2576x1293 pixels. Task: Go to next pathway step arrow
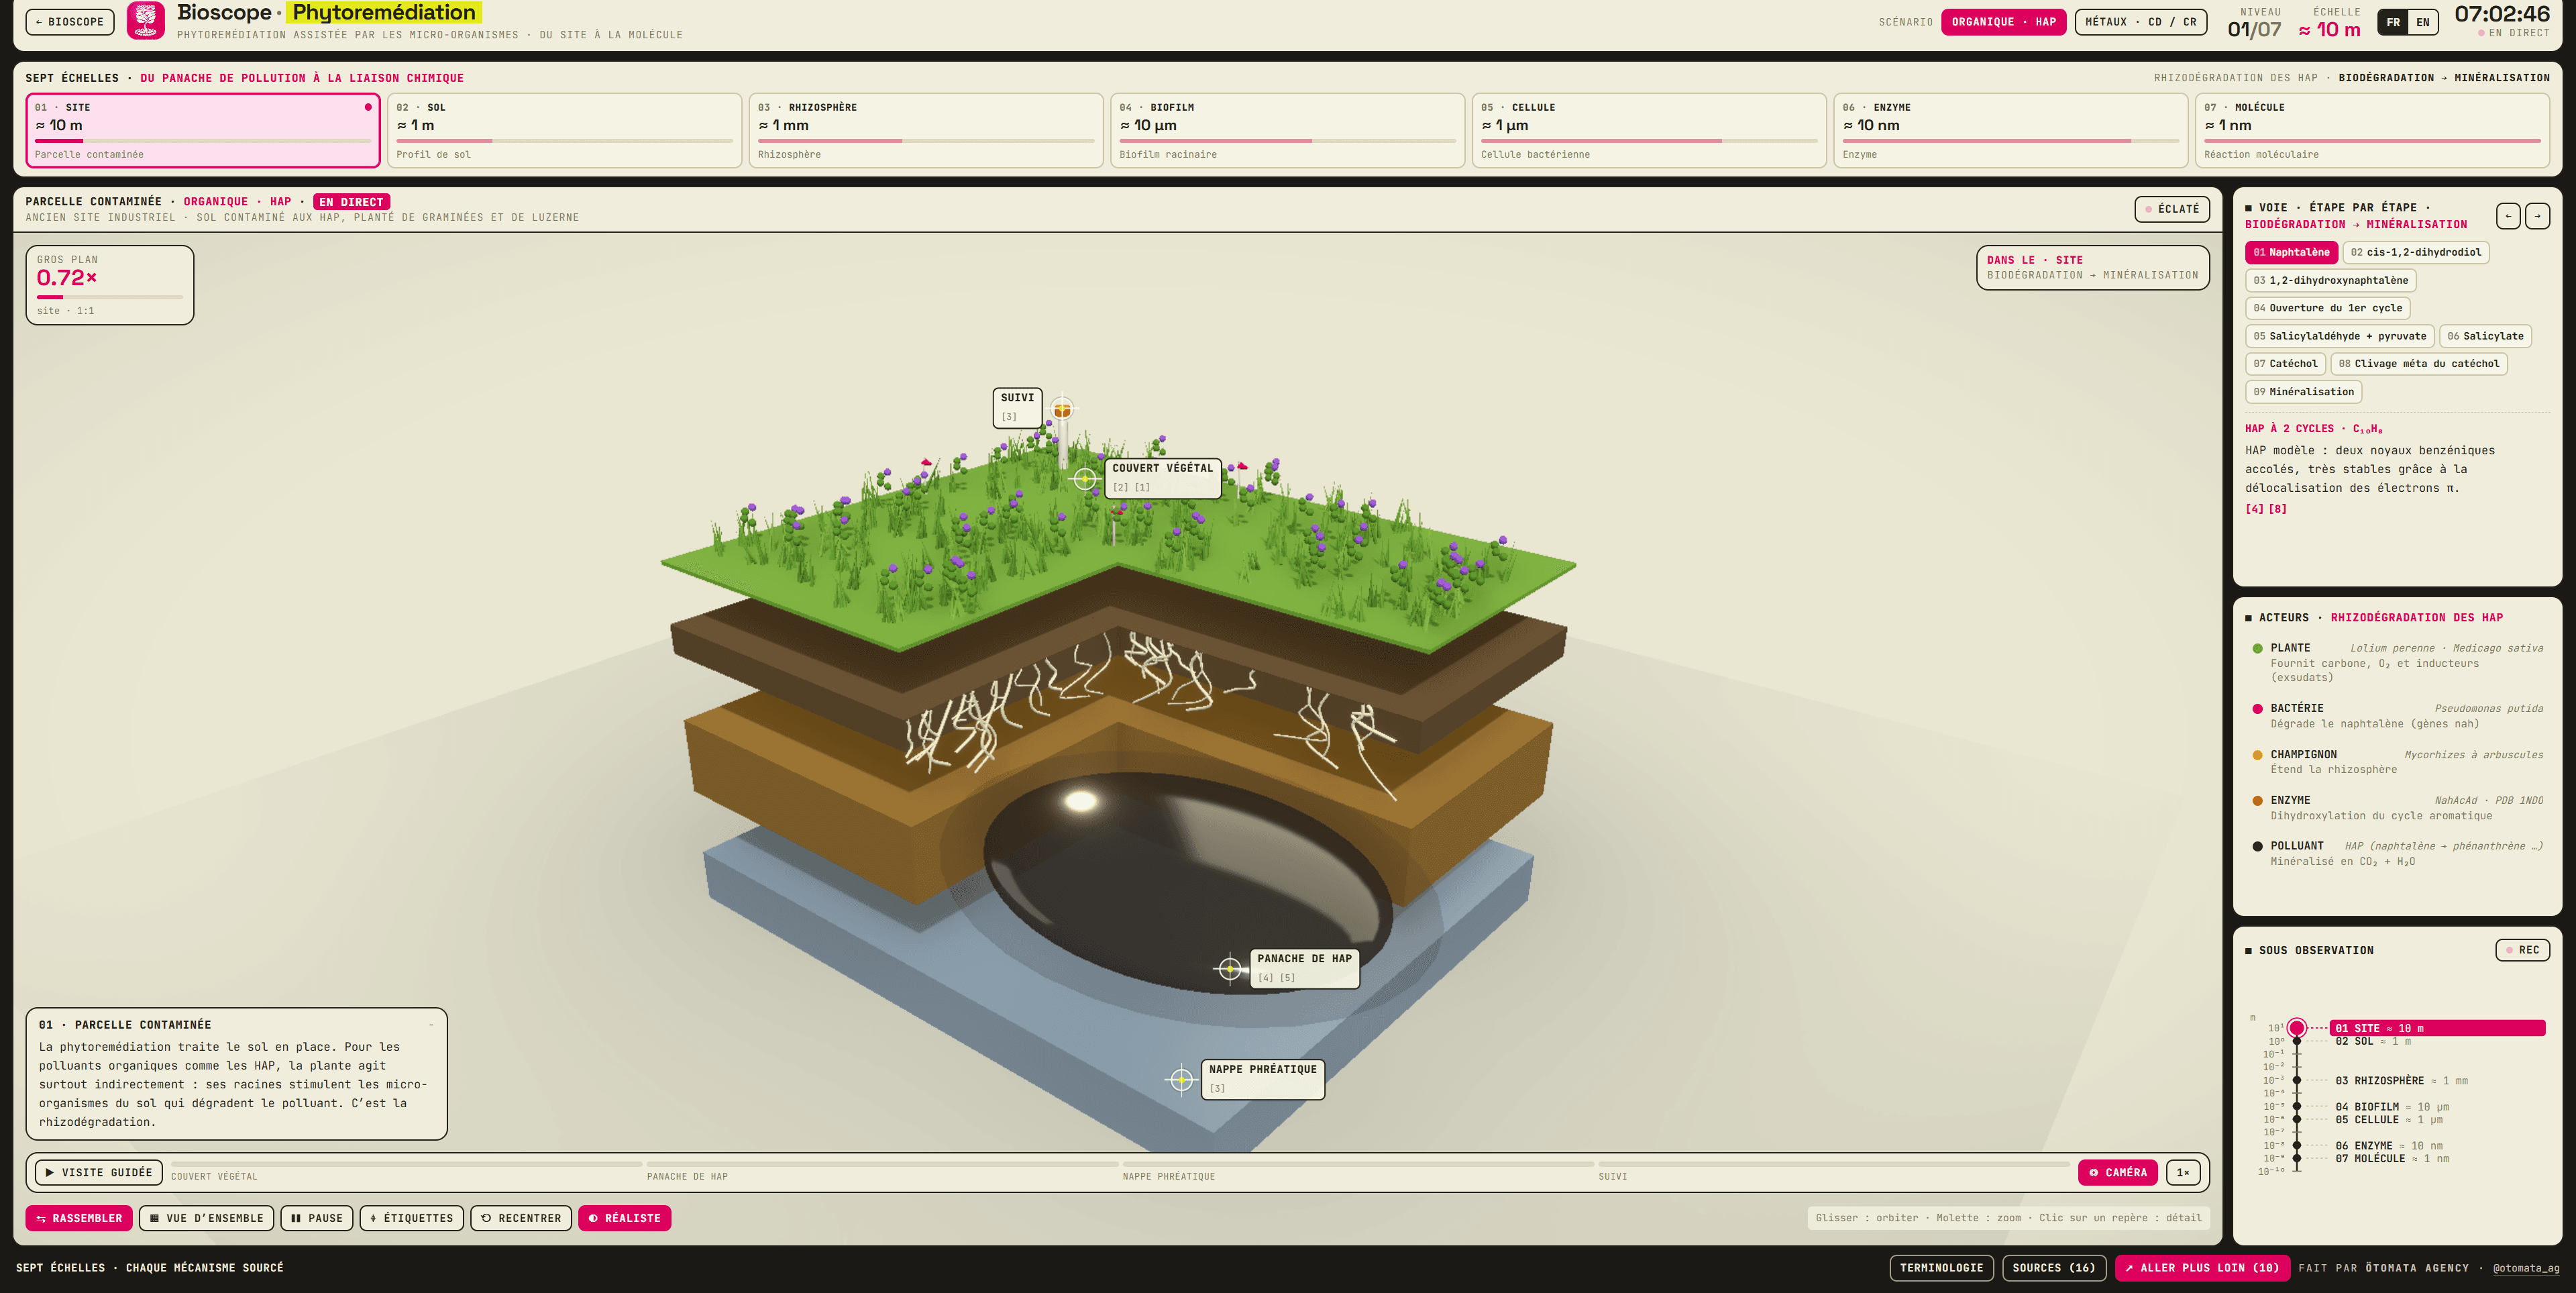pos(2537,216)
